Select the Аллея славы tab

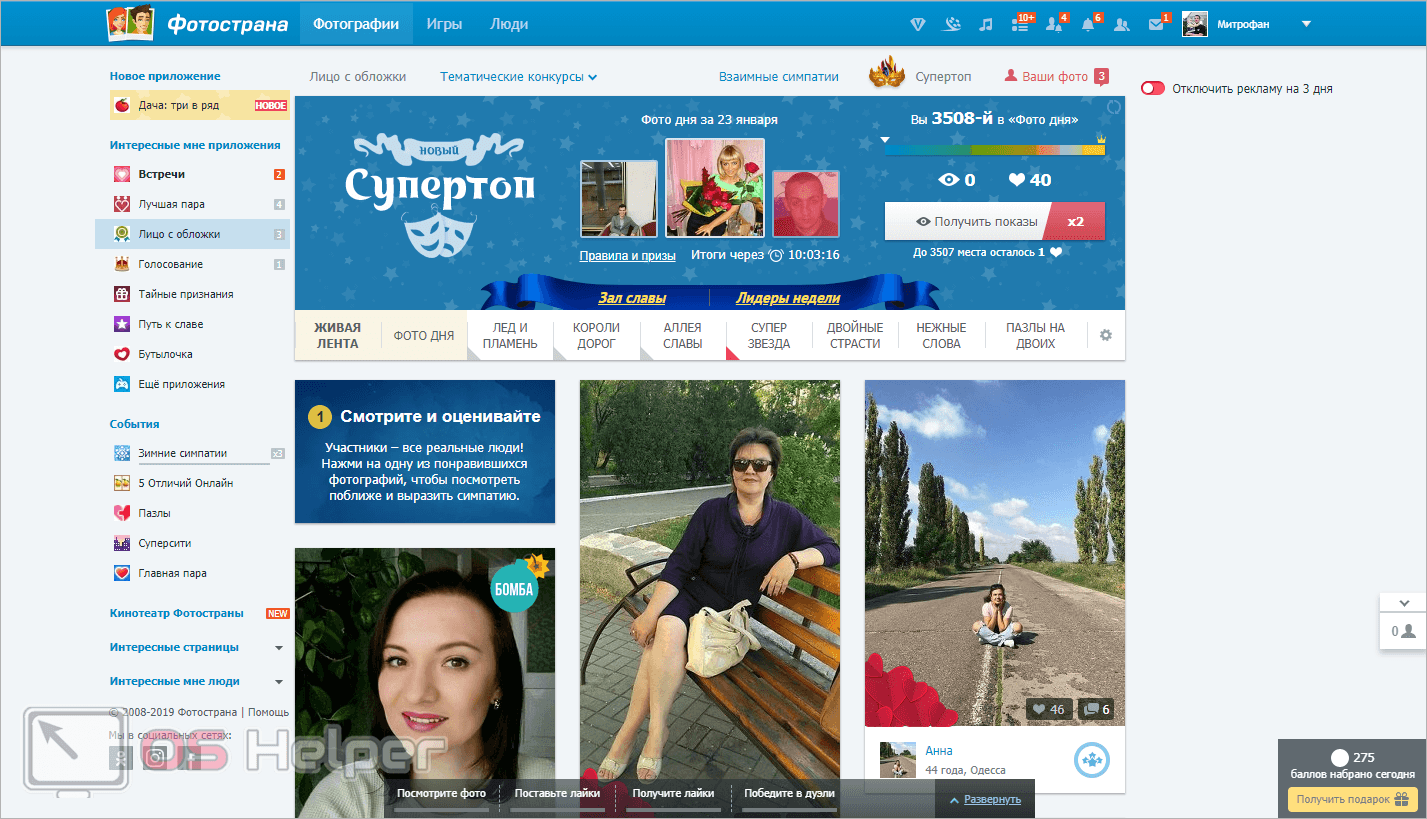point(682,335)
